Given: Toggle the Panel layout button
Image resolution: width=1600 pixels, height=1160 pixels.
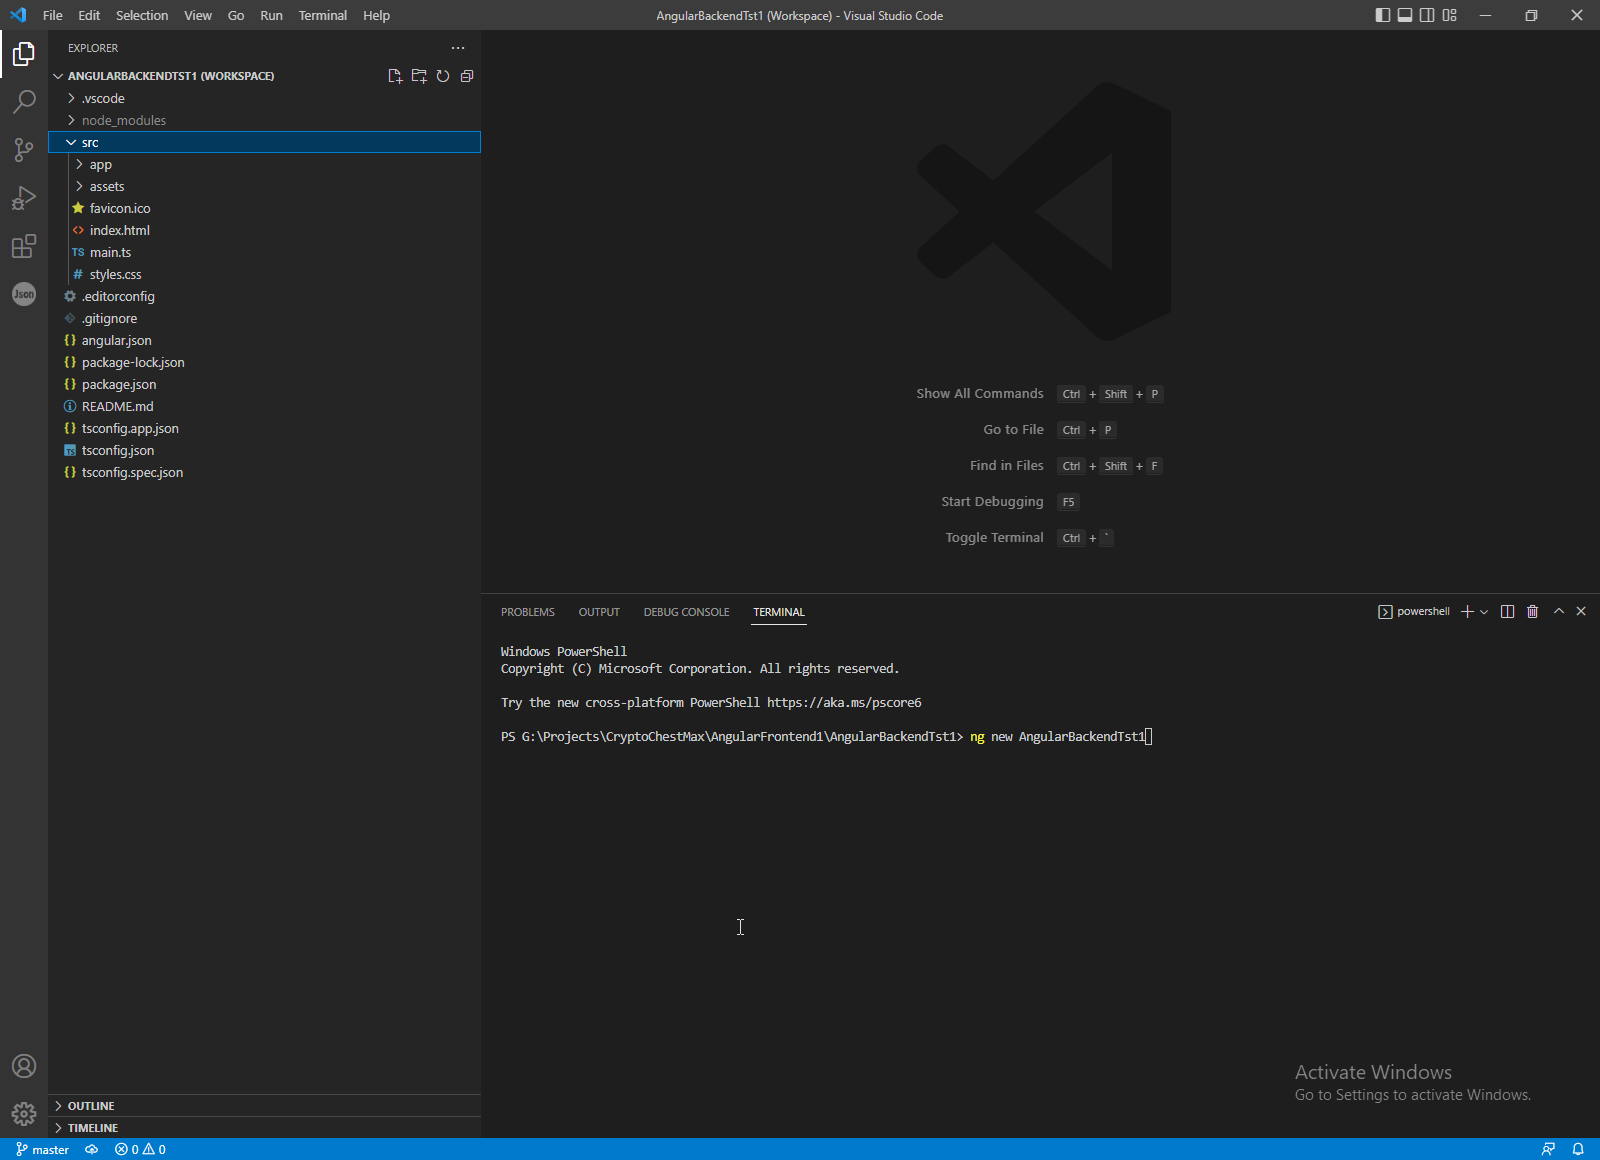Looking at the screenshot, I should [x=1405, y=15].
